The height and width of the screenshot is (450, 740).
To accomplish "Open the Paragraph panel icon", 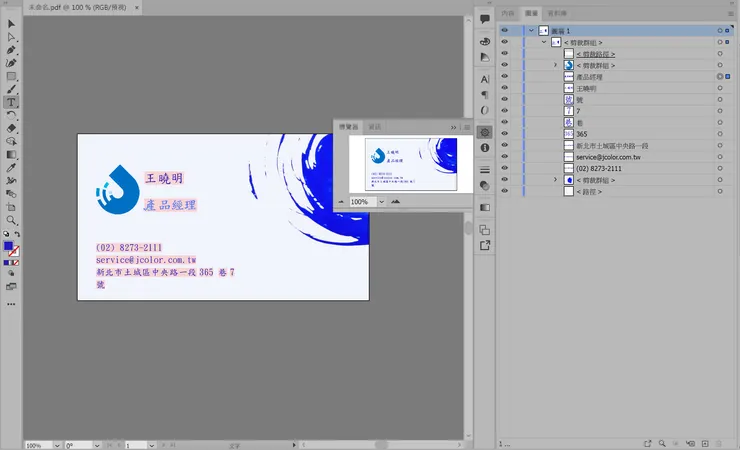I will (x=485, y=95).
